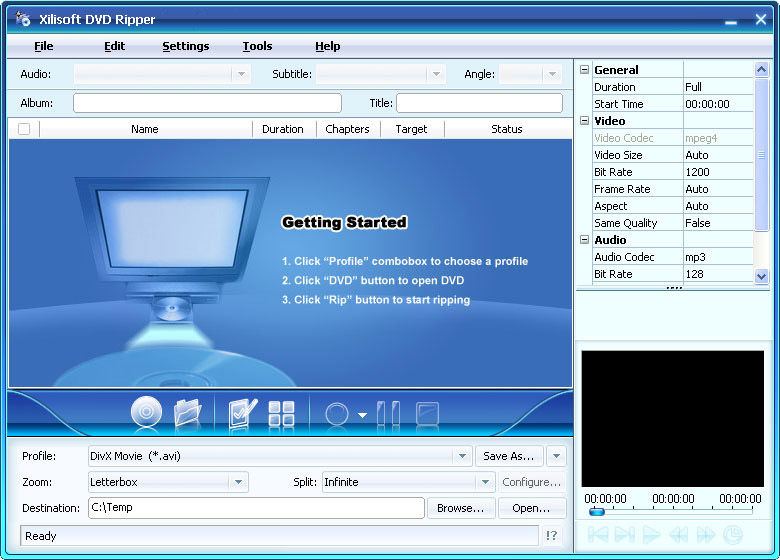Close the Xilisoft DVD Ripper window

pyautogui.click(x=761, y=19)
